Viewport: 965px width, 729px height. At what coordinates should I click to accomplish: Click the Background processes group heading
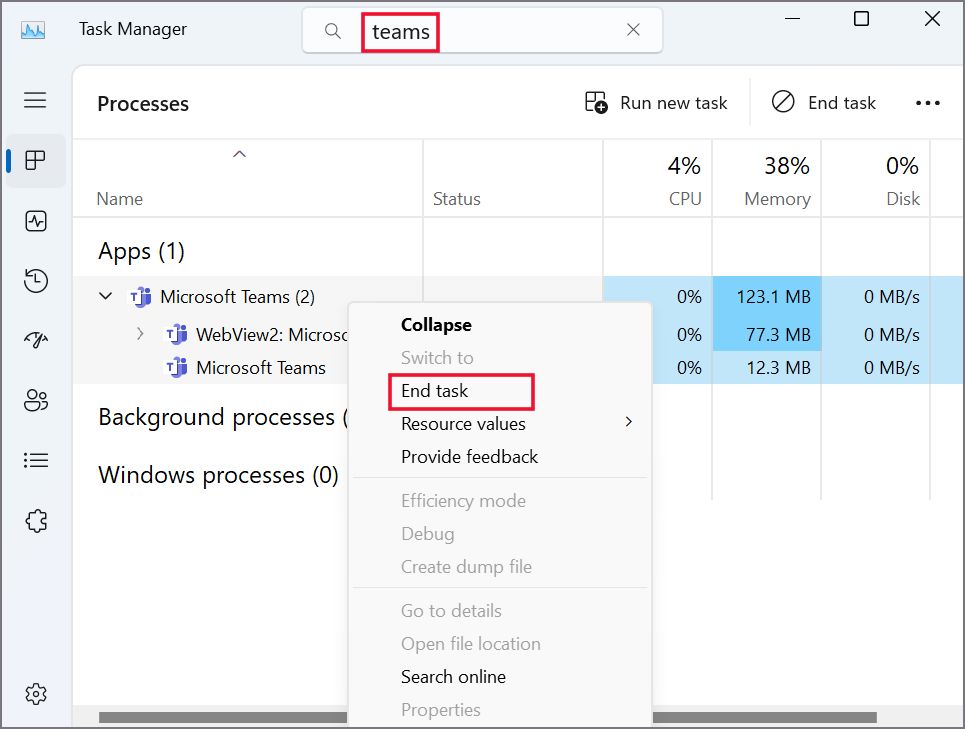tap(223, 417)
